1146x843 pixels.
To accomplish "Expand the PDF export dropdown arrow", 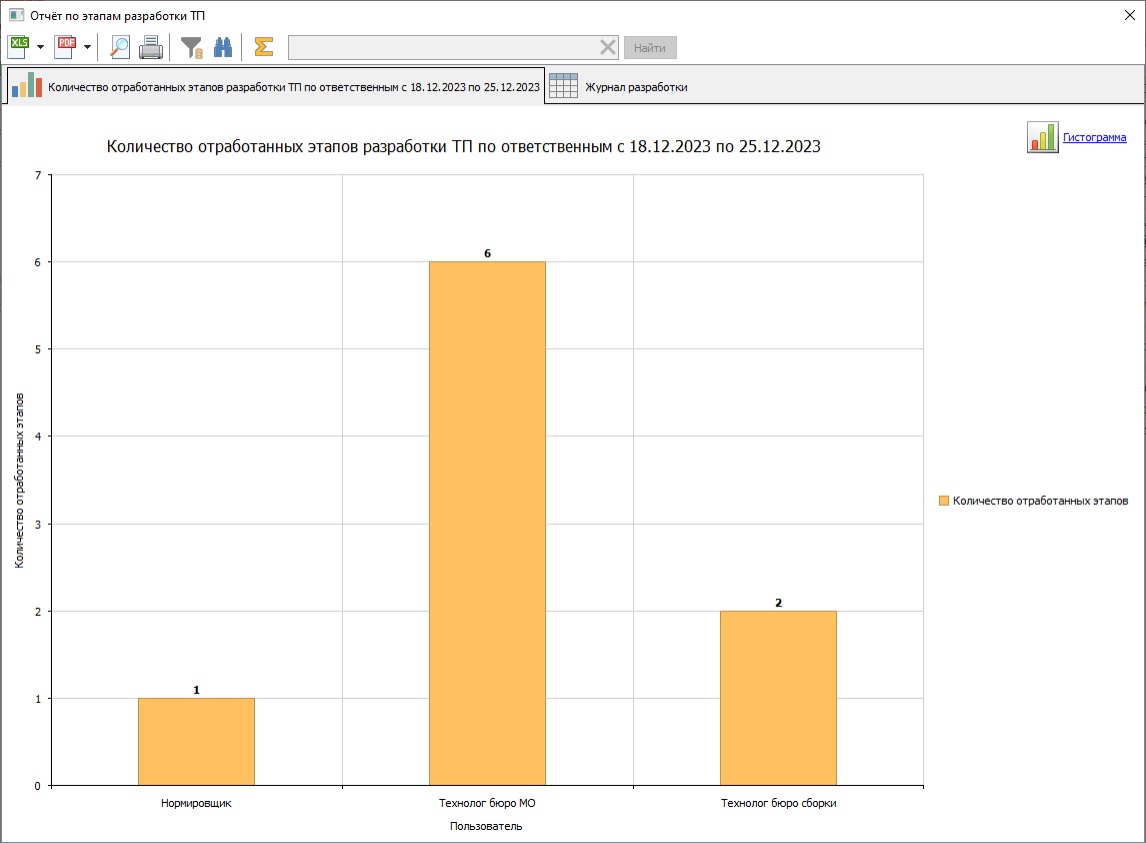I will pos(87,47).
